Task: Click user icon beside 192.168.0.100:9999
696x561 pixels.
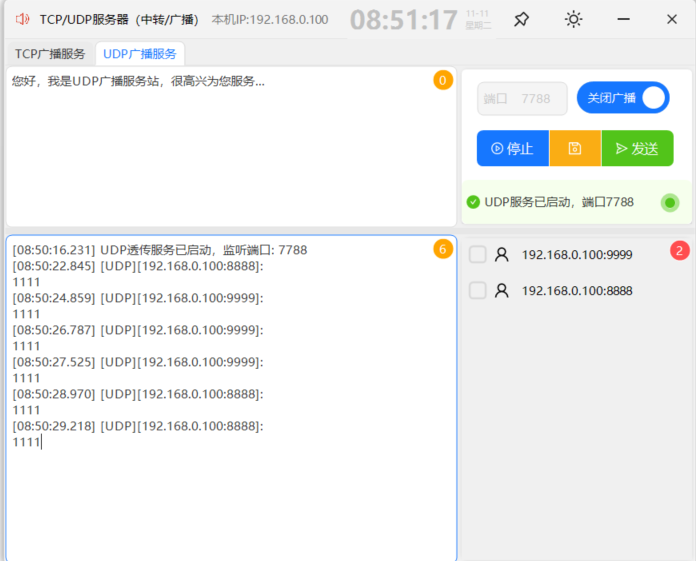Action: coord(502,254)
